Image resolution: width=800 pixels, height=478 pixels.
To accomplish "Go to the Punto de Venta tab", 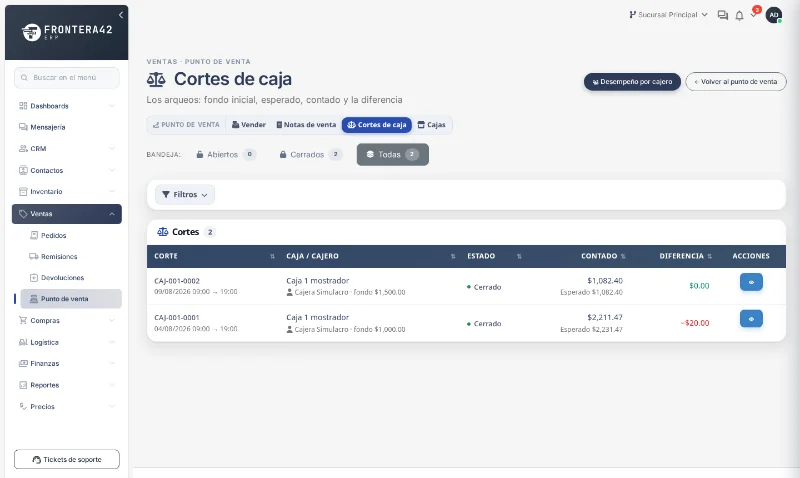I will coord(186,124).
